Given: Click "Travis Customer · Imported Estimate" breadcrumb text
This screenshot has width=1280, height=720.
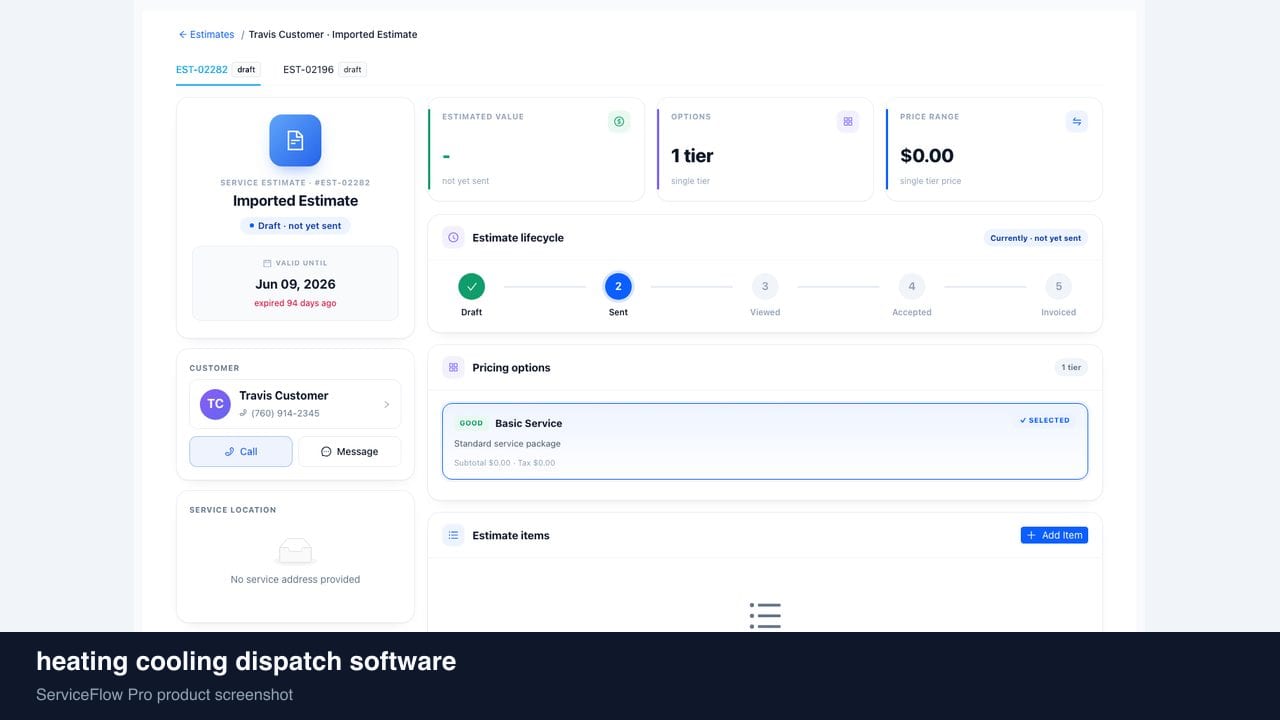Looking at the screenshot, I should (x=333, y=35).
